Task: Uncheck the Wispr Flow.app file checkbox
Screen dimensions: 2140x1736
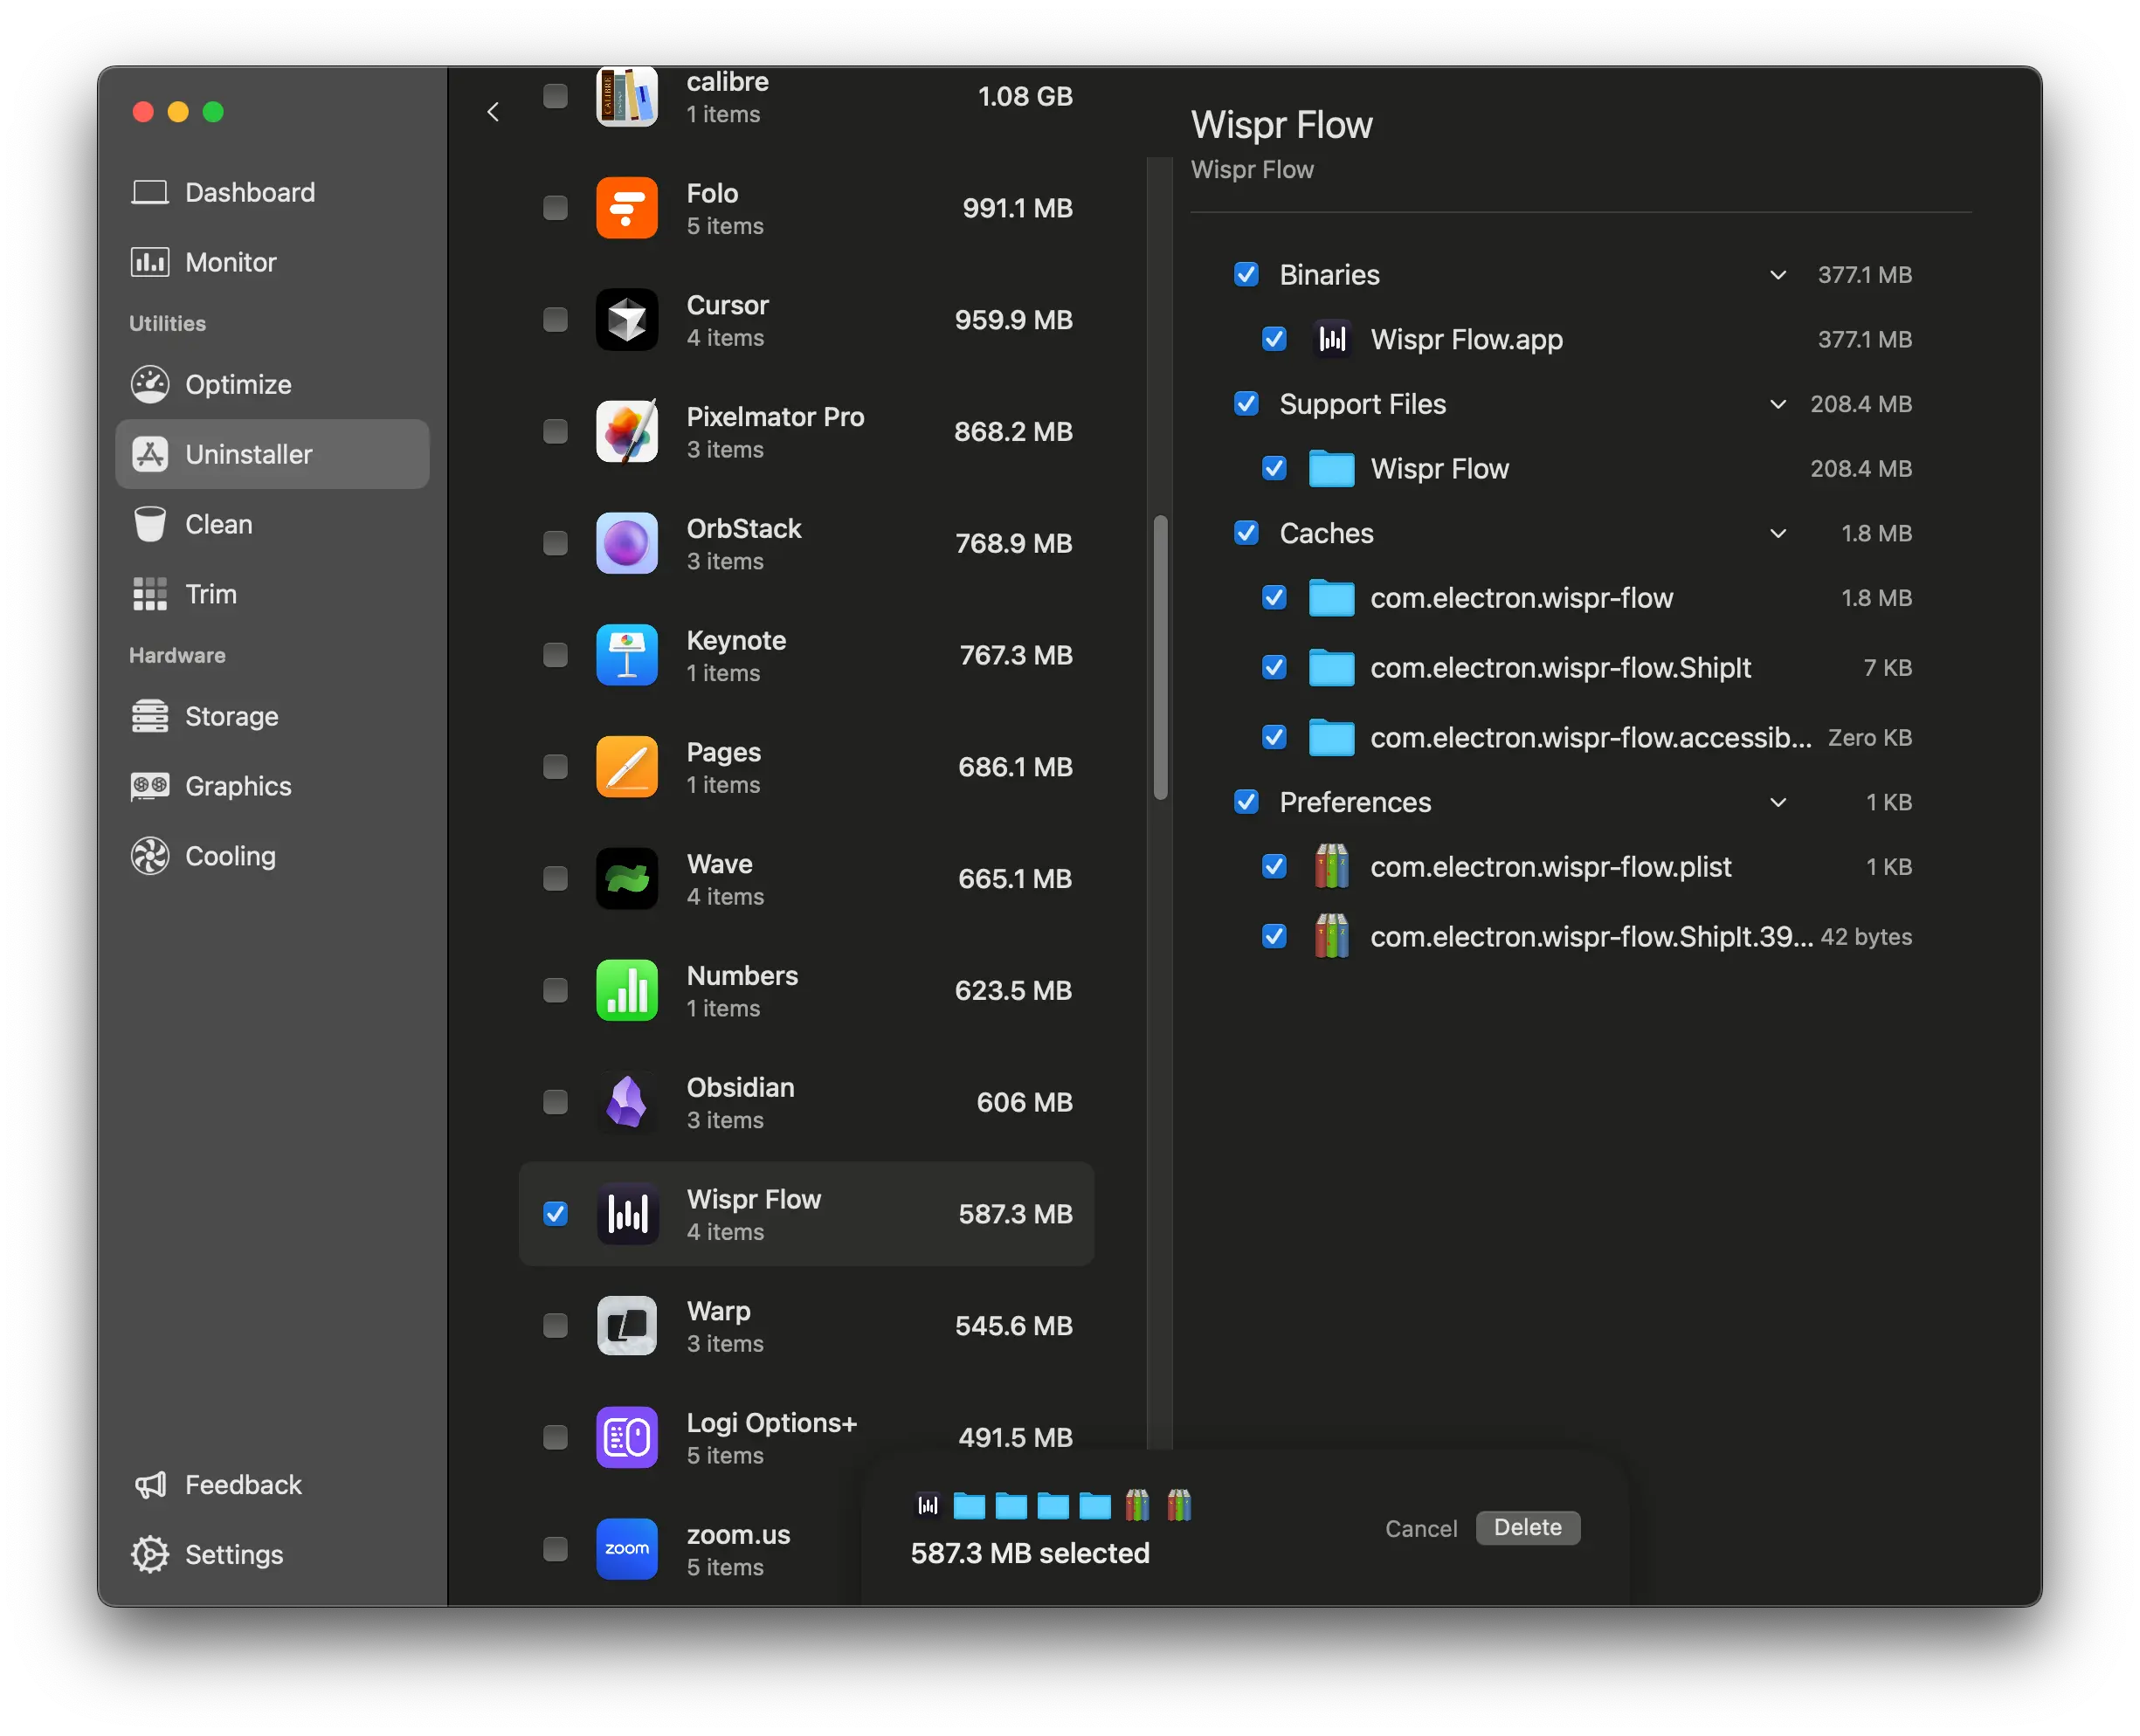Action: point(1274,340)
